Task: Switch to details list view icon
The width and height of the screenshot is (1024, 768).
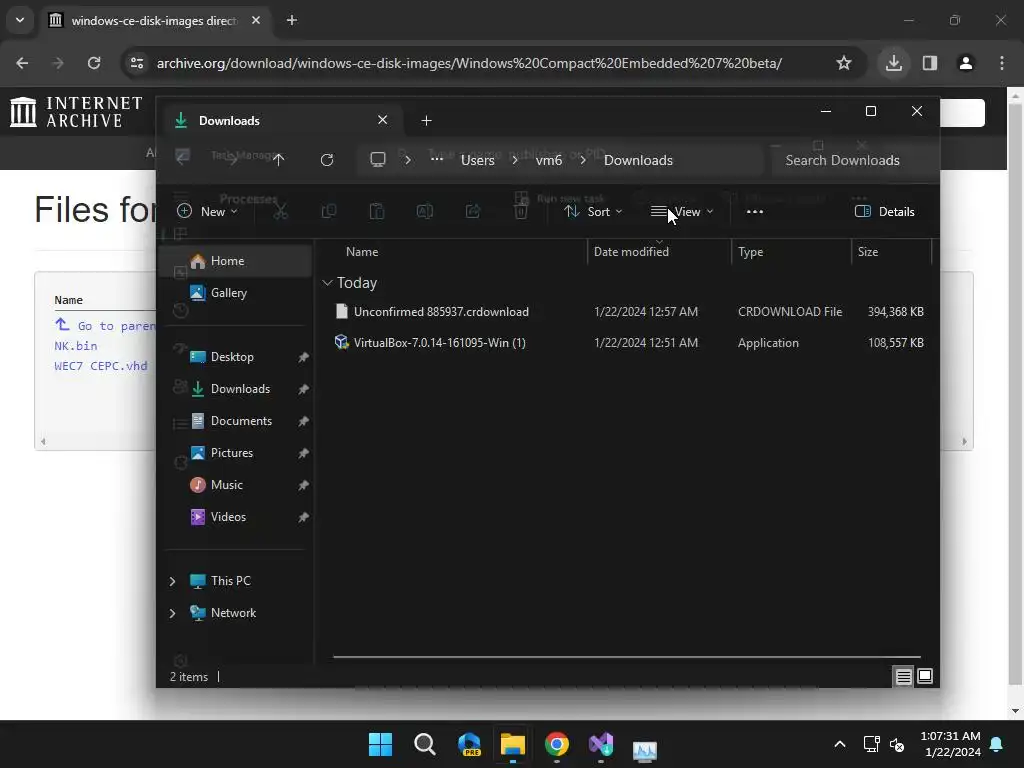Action: point(903,677)
